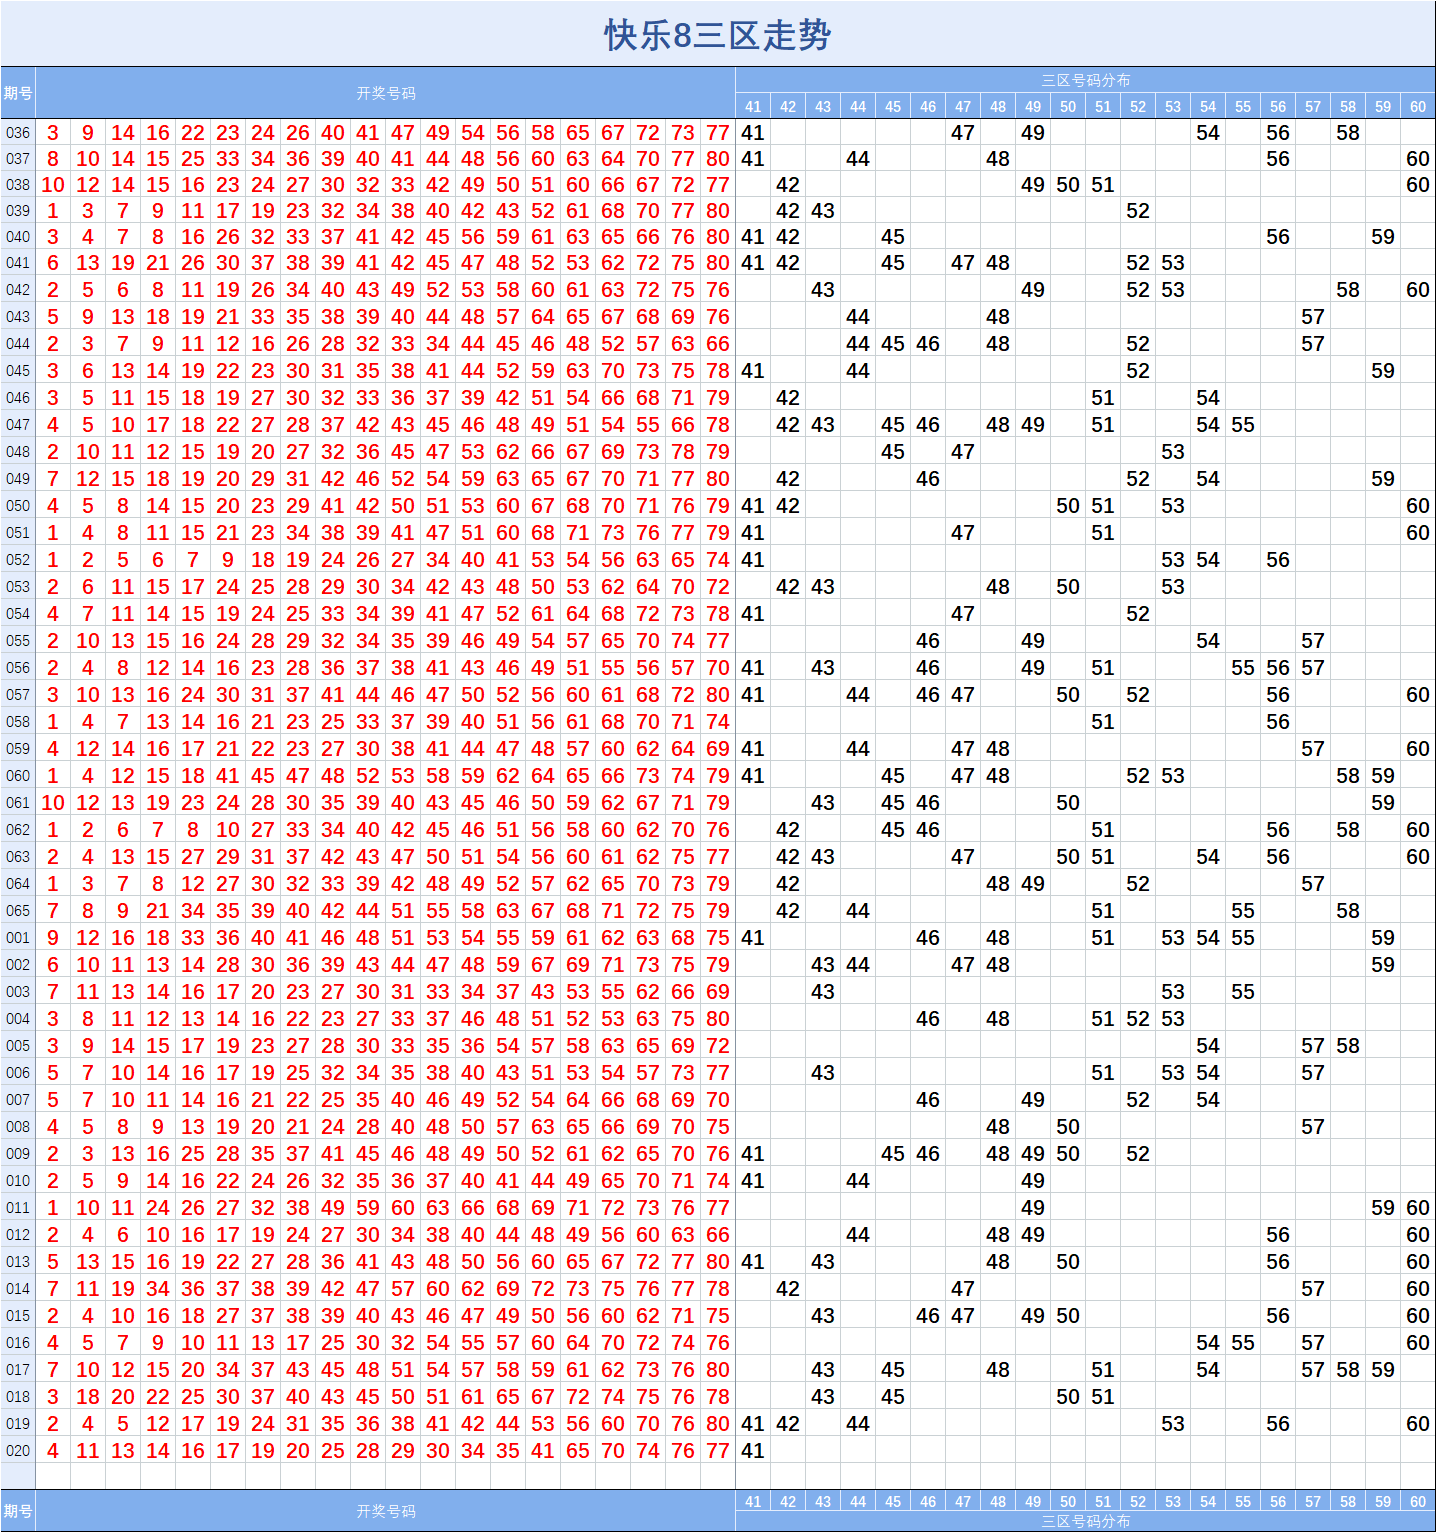1436x1532 pixels.
Task: Click red drawn number 9 in row 001
Action: pos(53,938)
